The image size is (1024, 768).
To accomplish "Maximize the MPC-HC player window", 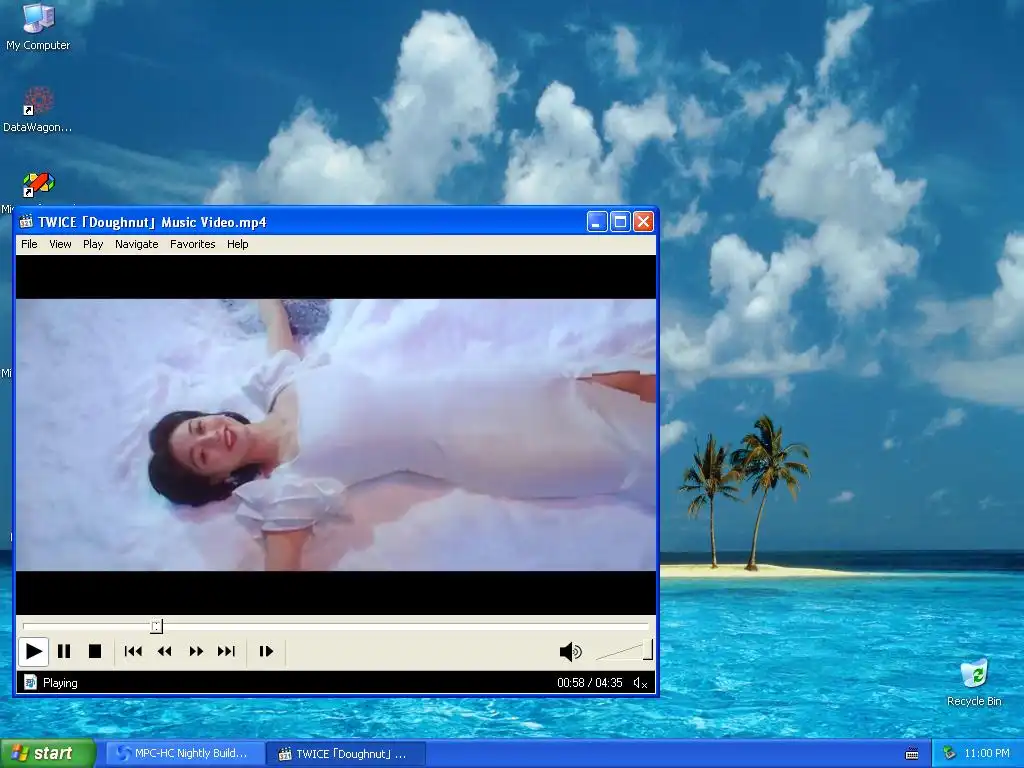I will [x=620, y=222].
